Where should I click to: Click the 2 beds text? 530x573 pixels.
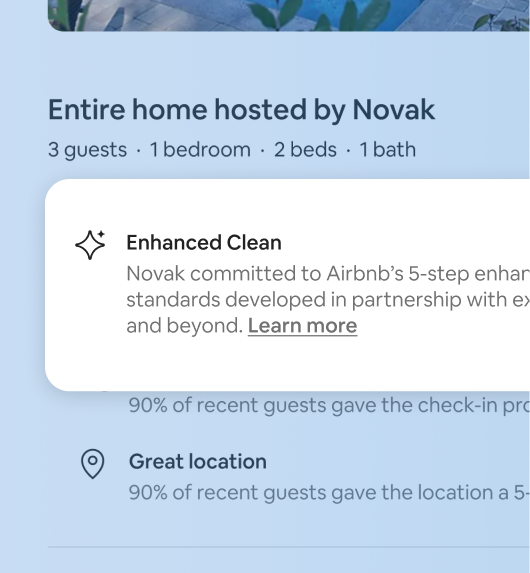(305, 150)
